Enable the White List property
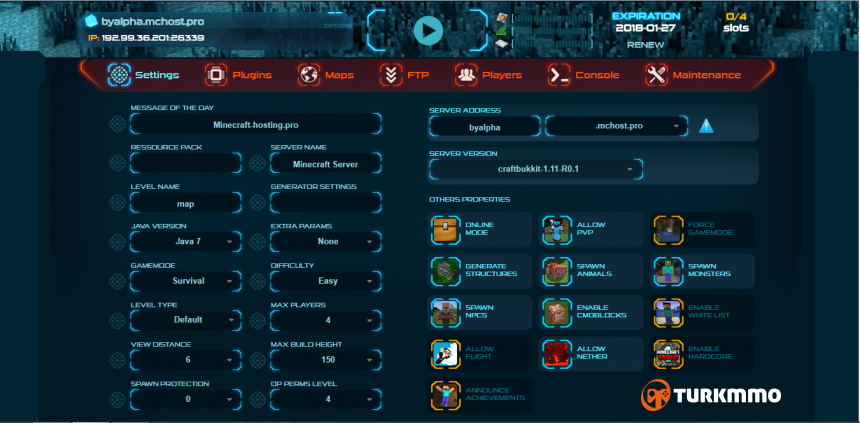The height and width of the screenshot is (423, 860). coord(703,312)
